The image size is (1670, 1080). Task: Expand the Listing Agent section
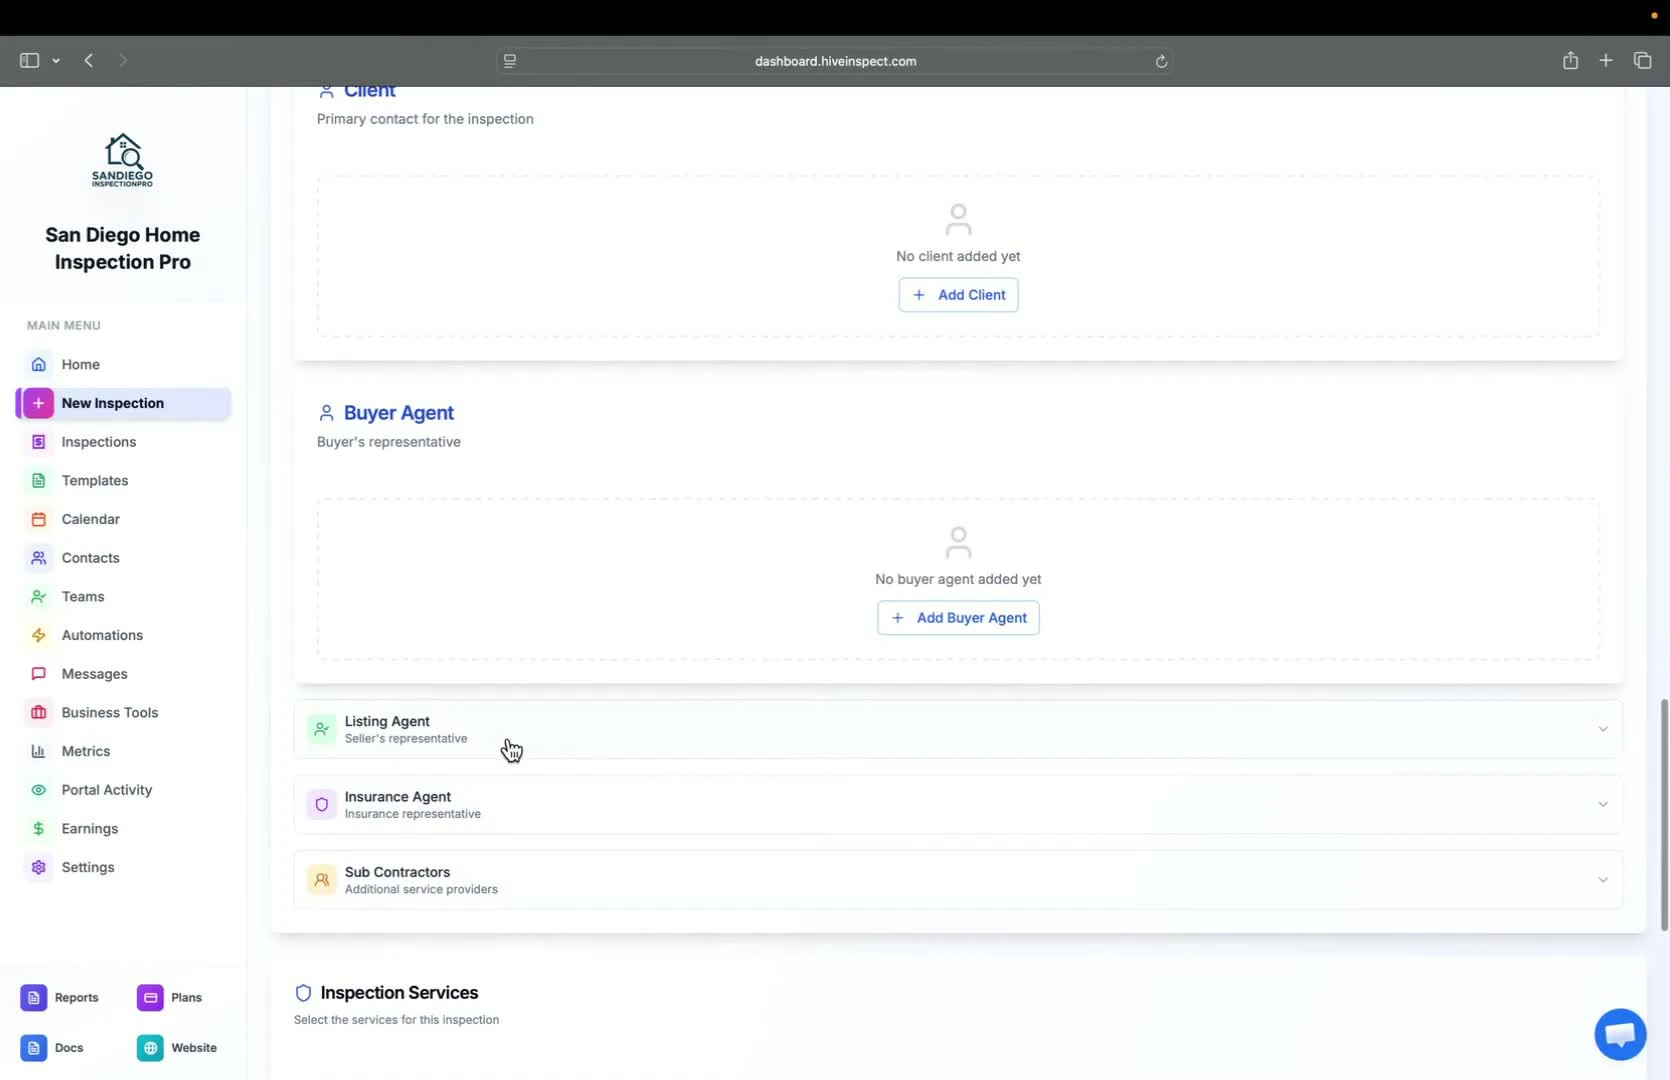[x=958, y=728]
